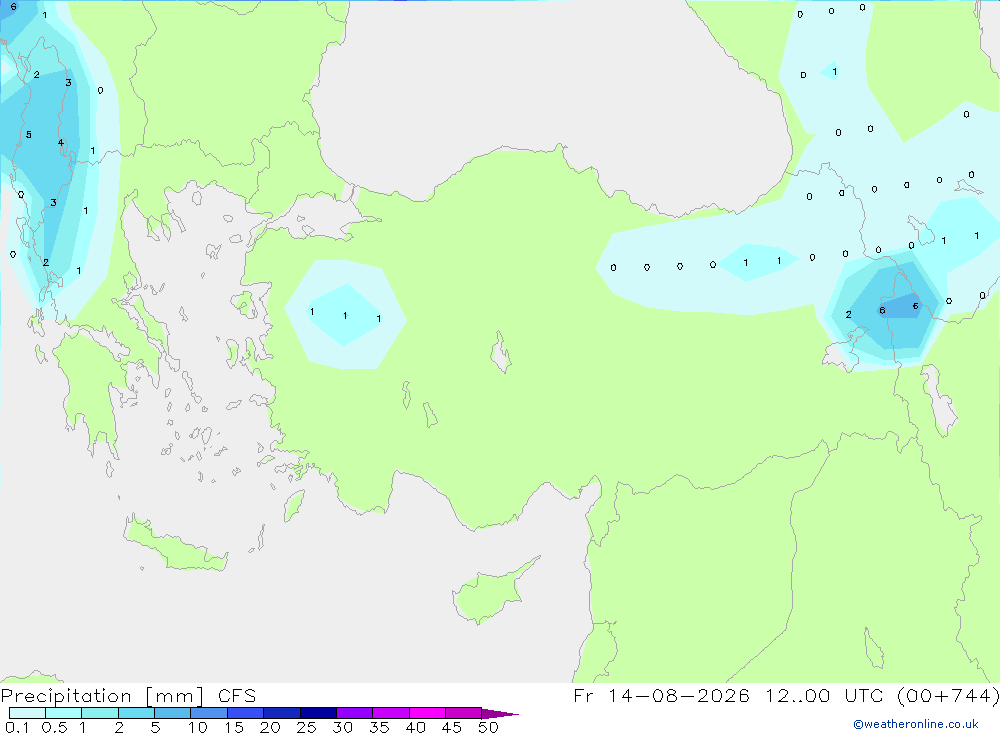Click the over-50 mm legend arrow tip
Image resolution: width=1000 pixels, height=733 pixels.
click(500, 714)
